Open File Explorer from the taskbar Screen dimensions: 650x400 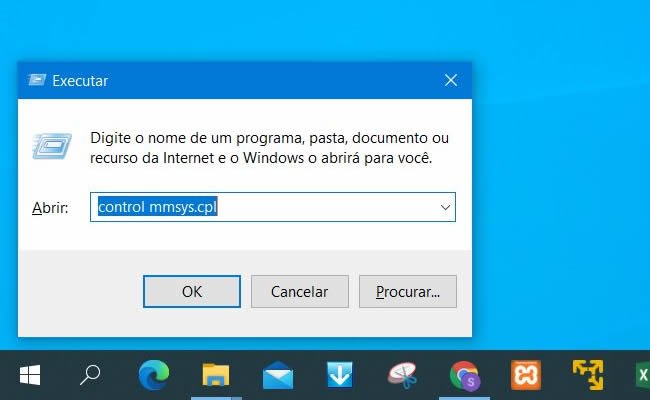[x=216, y=375]
